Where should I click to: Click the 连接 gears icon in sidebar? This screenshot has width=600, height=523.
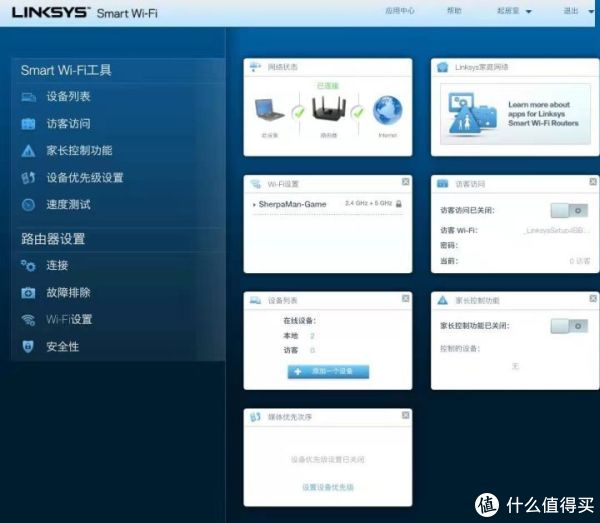28,266
